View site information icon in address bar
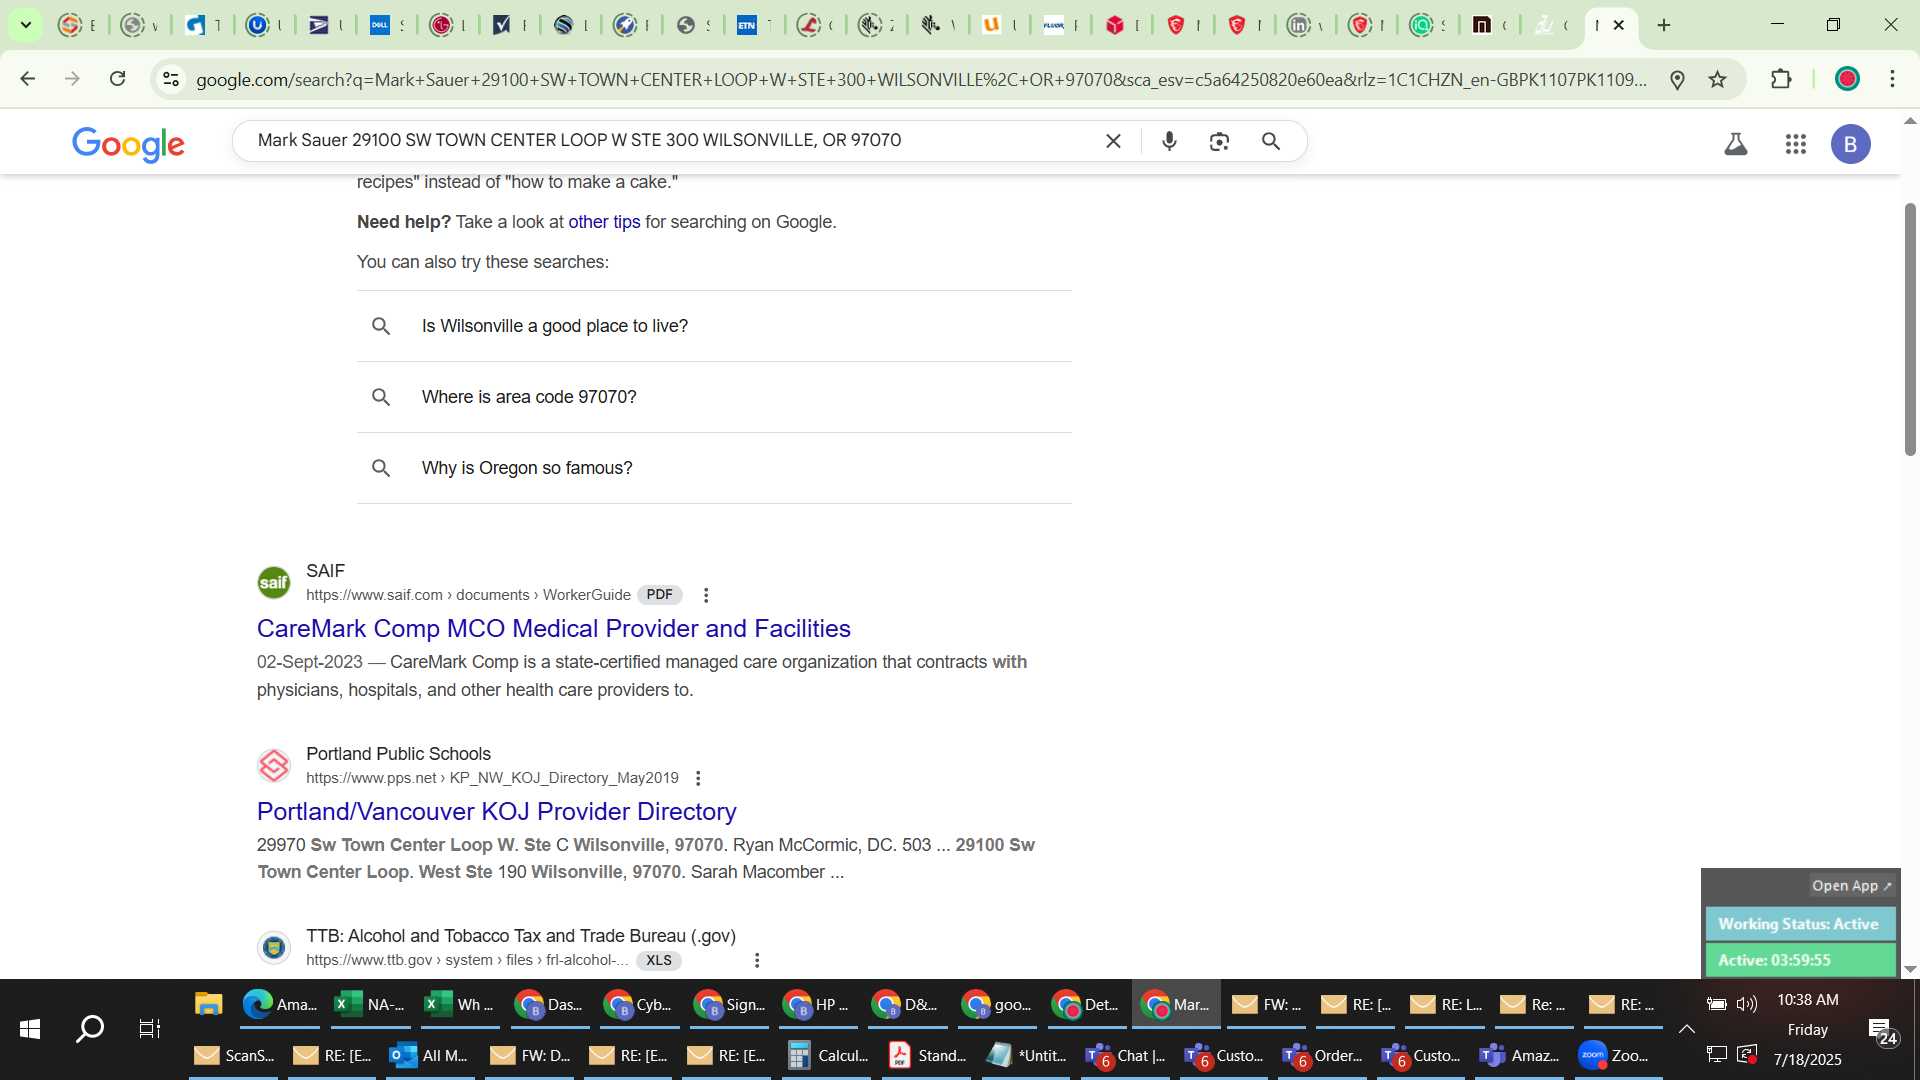The width and height of the screenshot is (1920, 1080). 171,79
